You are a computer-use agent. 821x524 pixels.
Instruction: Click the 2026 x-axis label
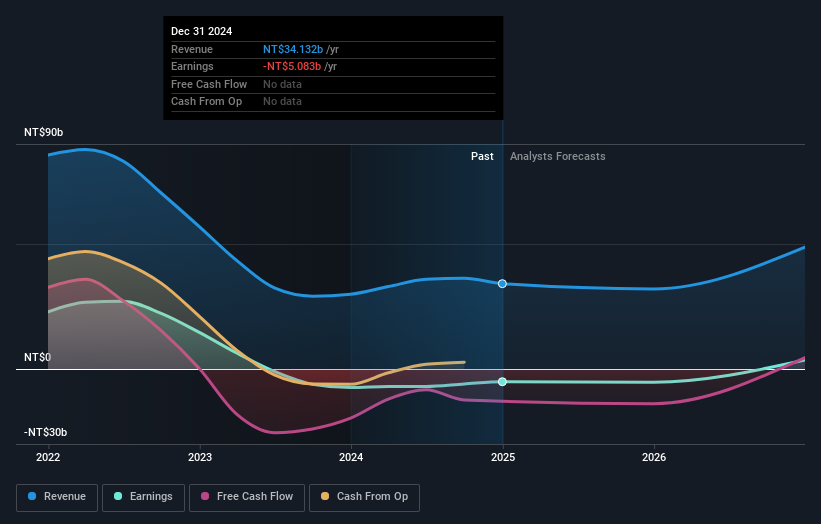pyautogui.click(x=654, y=457)
